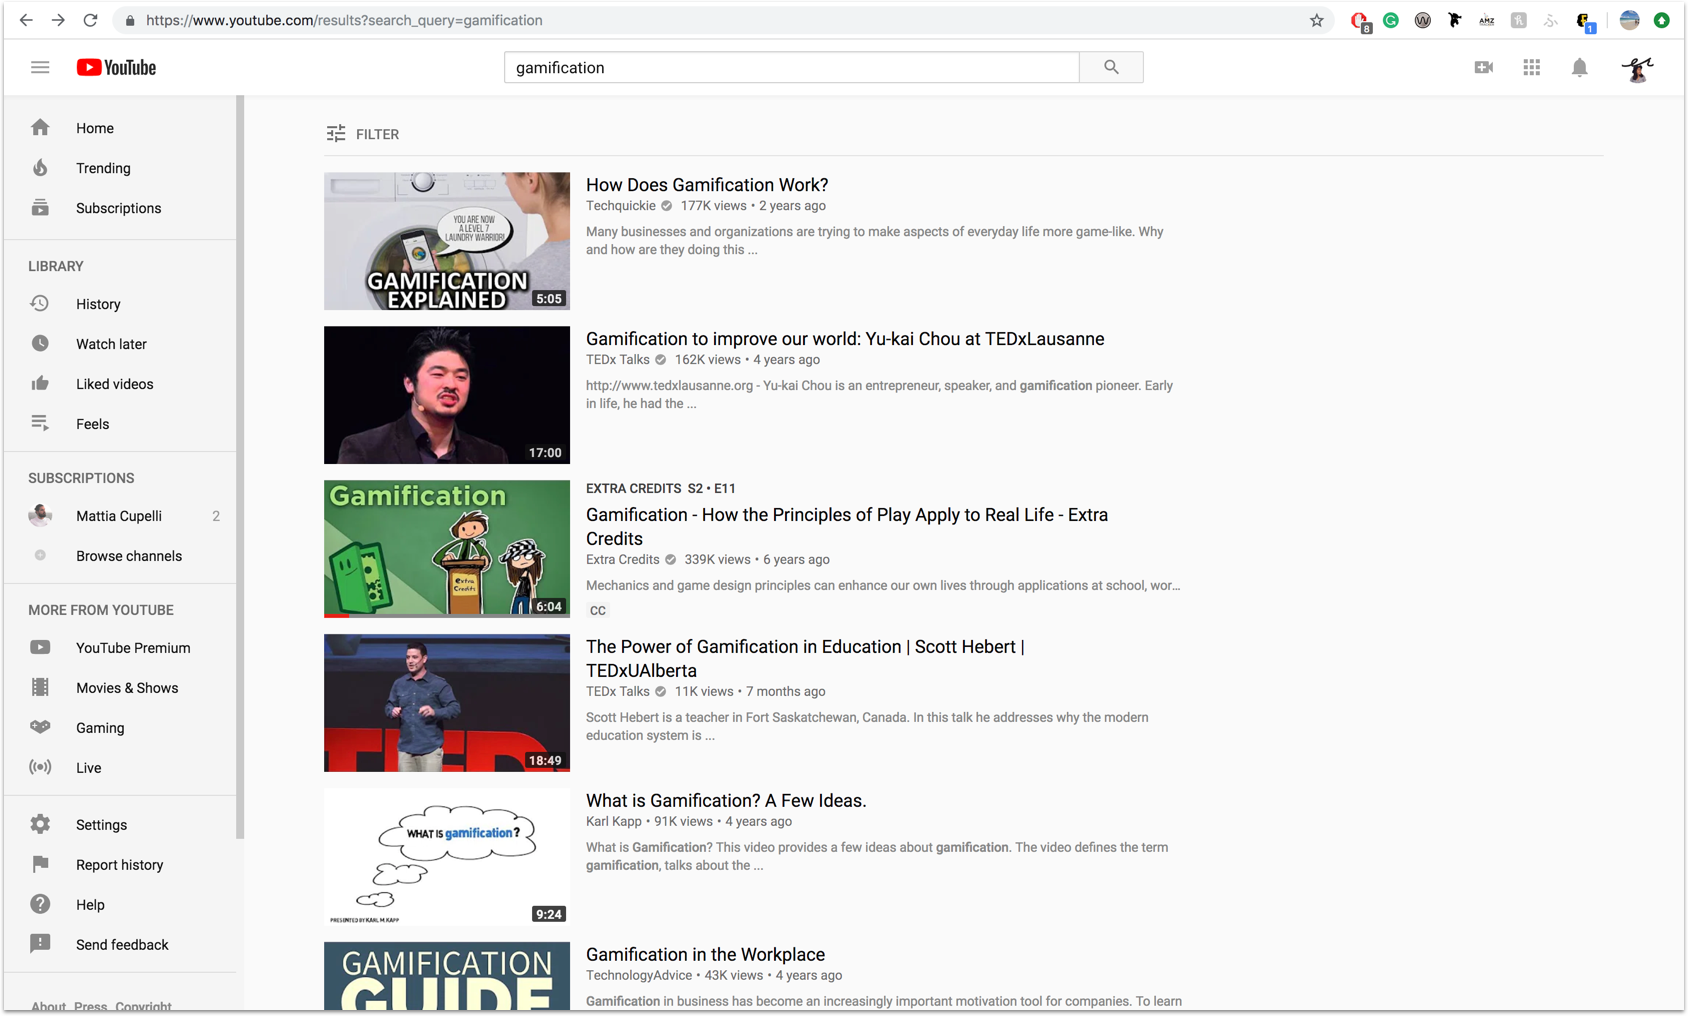1688x1016 pixels.
Task: Go back in browser history
Action: tap(26, 20)
